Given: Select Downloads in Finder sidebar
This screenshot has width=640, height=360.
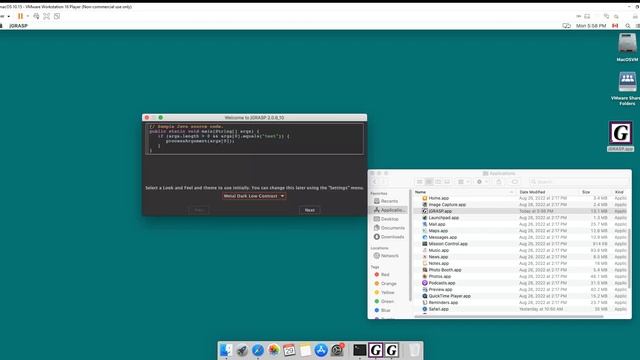Looking at the screenshot, I should click(x=389, y=237).
